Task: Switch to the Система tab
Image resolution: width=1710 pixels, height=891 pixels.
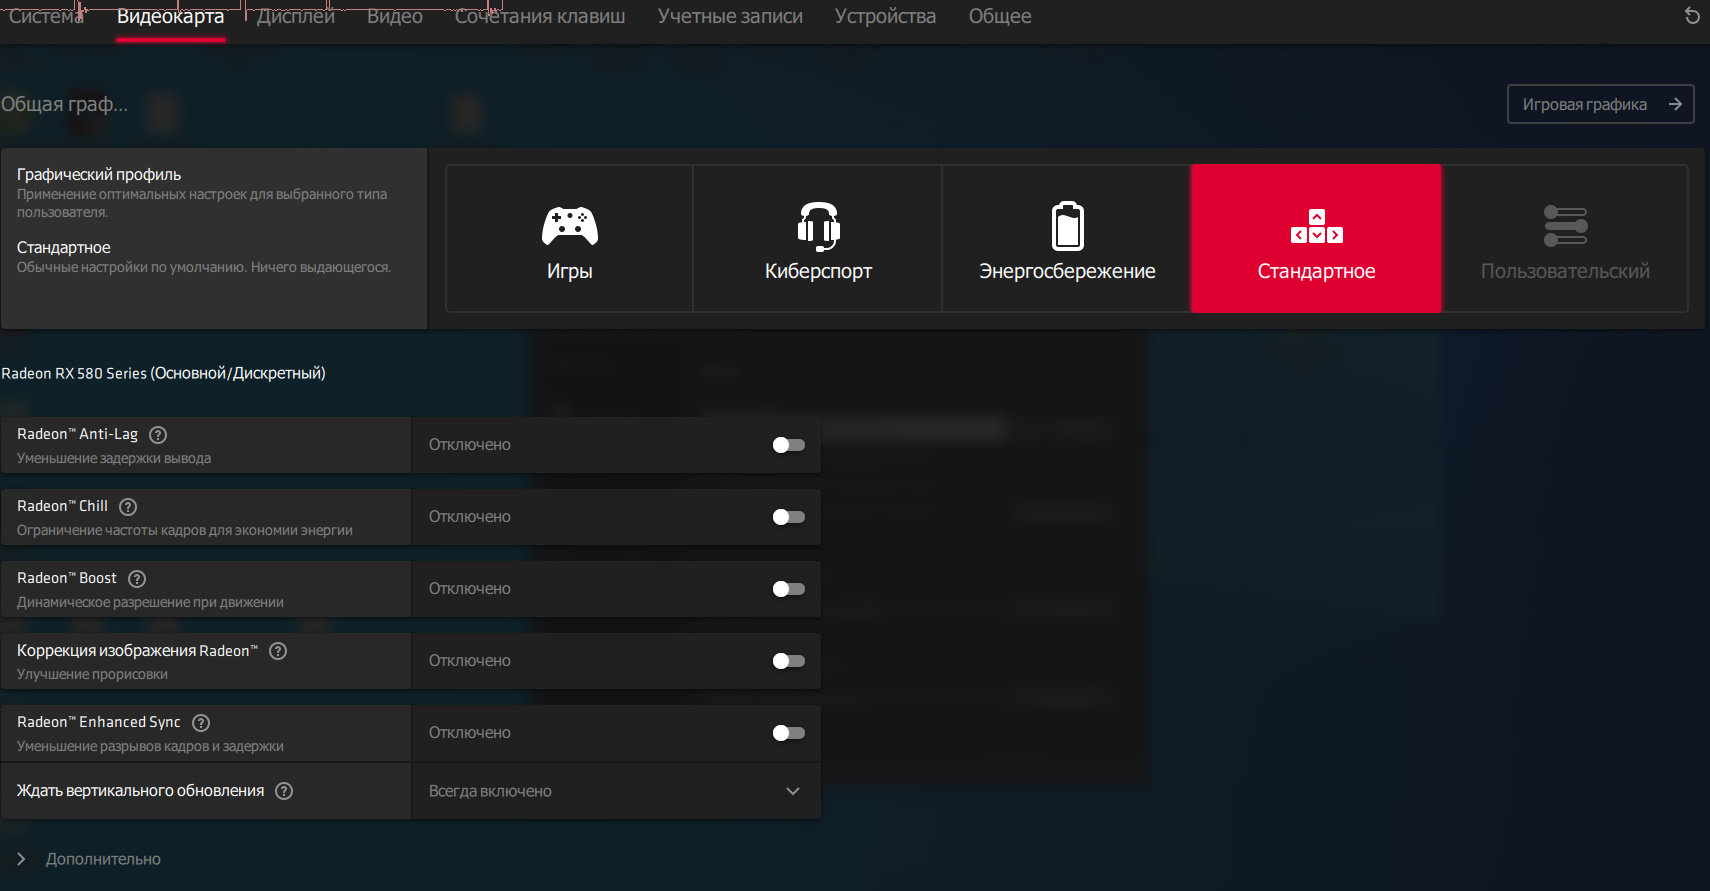Action: [x=46, y=16]
